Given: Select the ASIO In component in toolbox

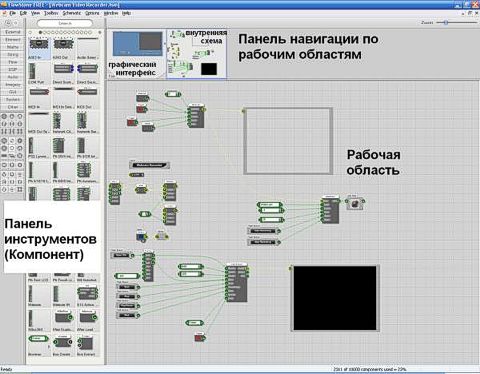Looking at the screenshot, I should [x=39, y=48].
